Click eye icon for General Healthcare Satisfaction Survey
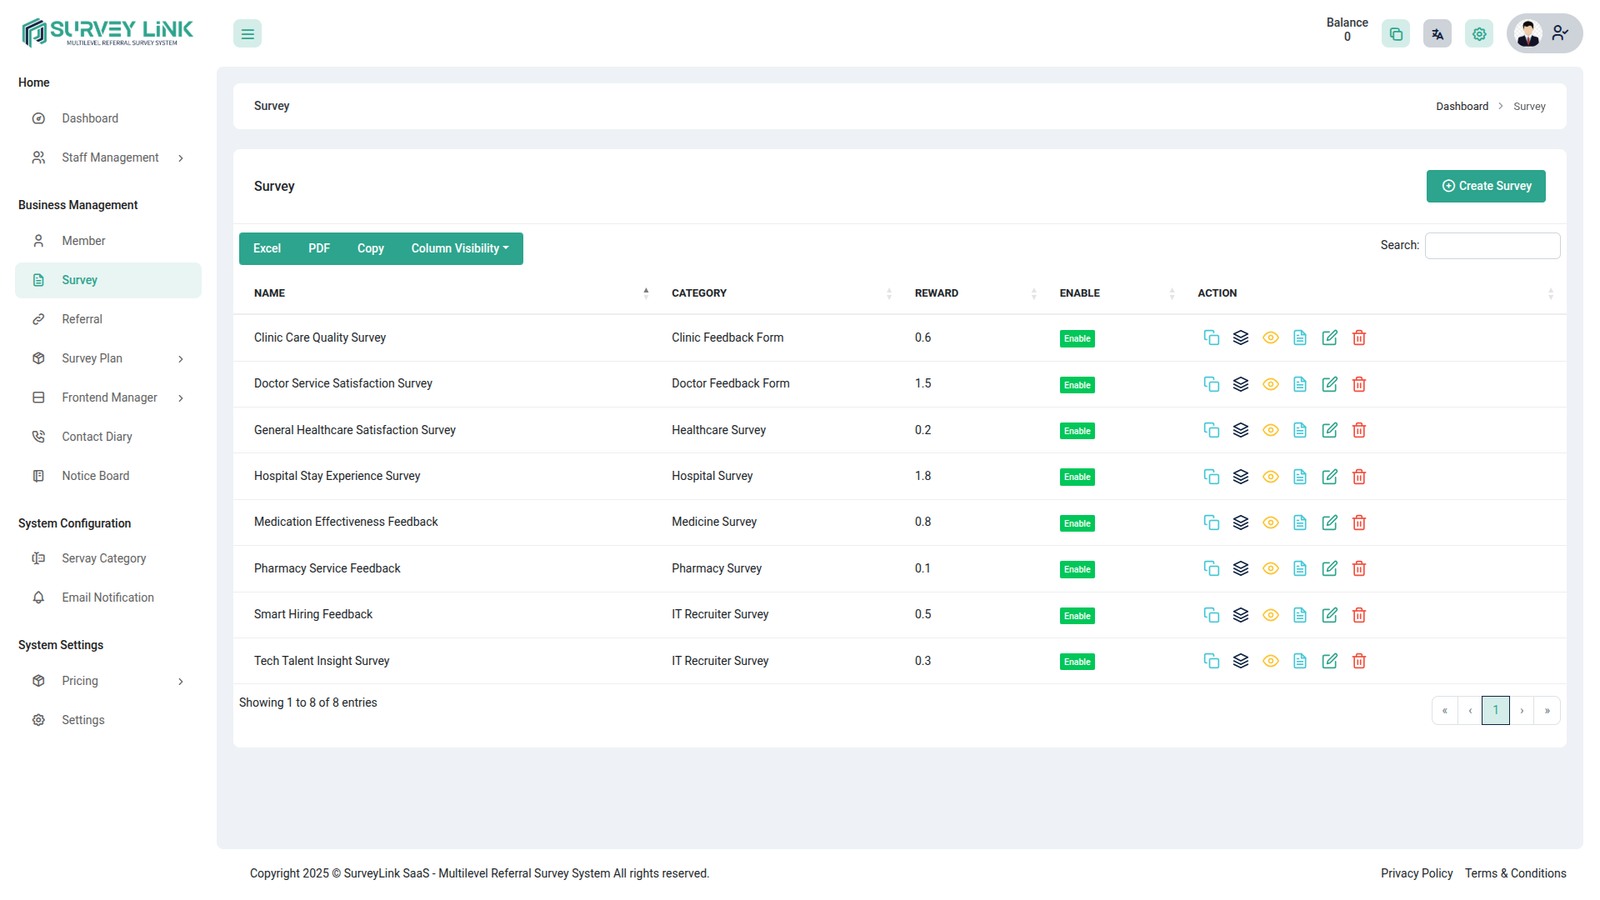 [1270, 430]
